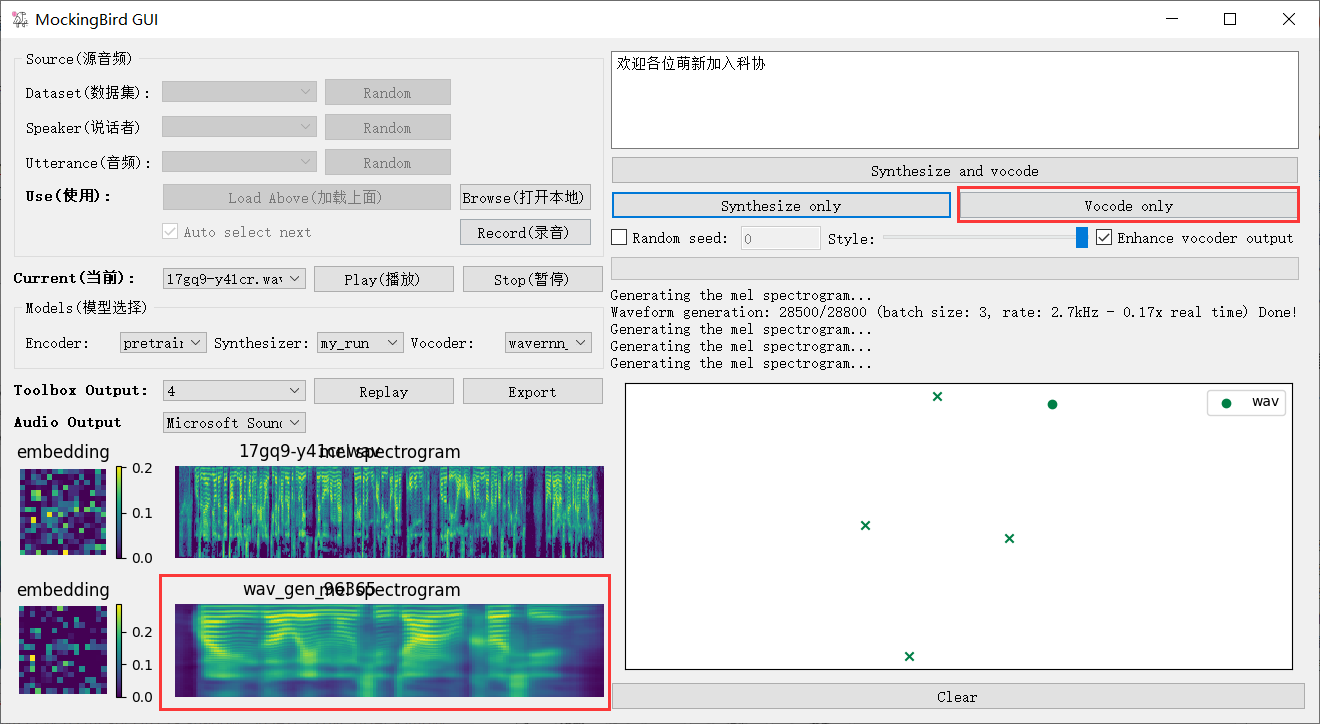Click Replay in Toolbox Output
Screen dimensions: 1320x724
tap(383, 390)
